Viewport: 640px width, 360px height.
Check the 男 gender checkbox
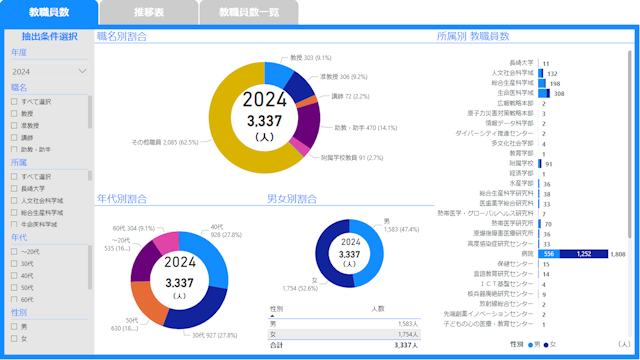click(14, 327)
